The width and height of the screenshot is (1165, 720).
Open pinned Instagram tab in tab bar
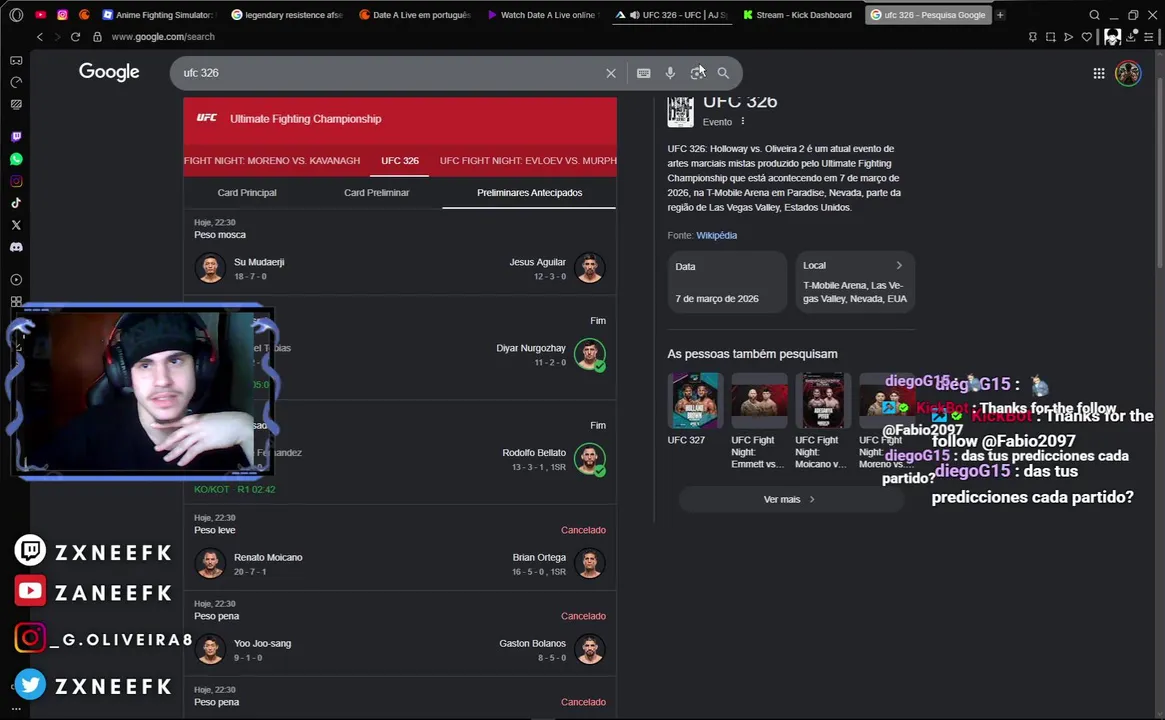(62, 14)
